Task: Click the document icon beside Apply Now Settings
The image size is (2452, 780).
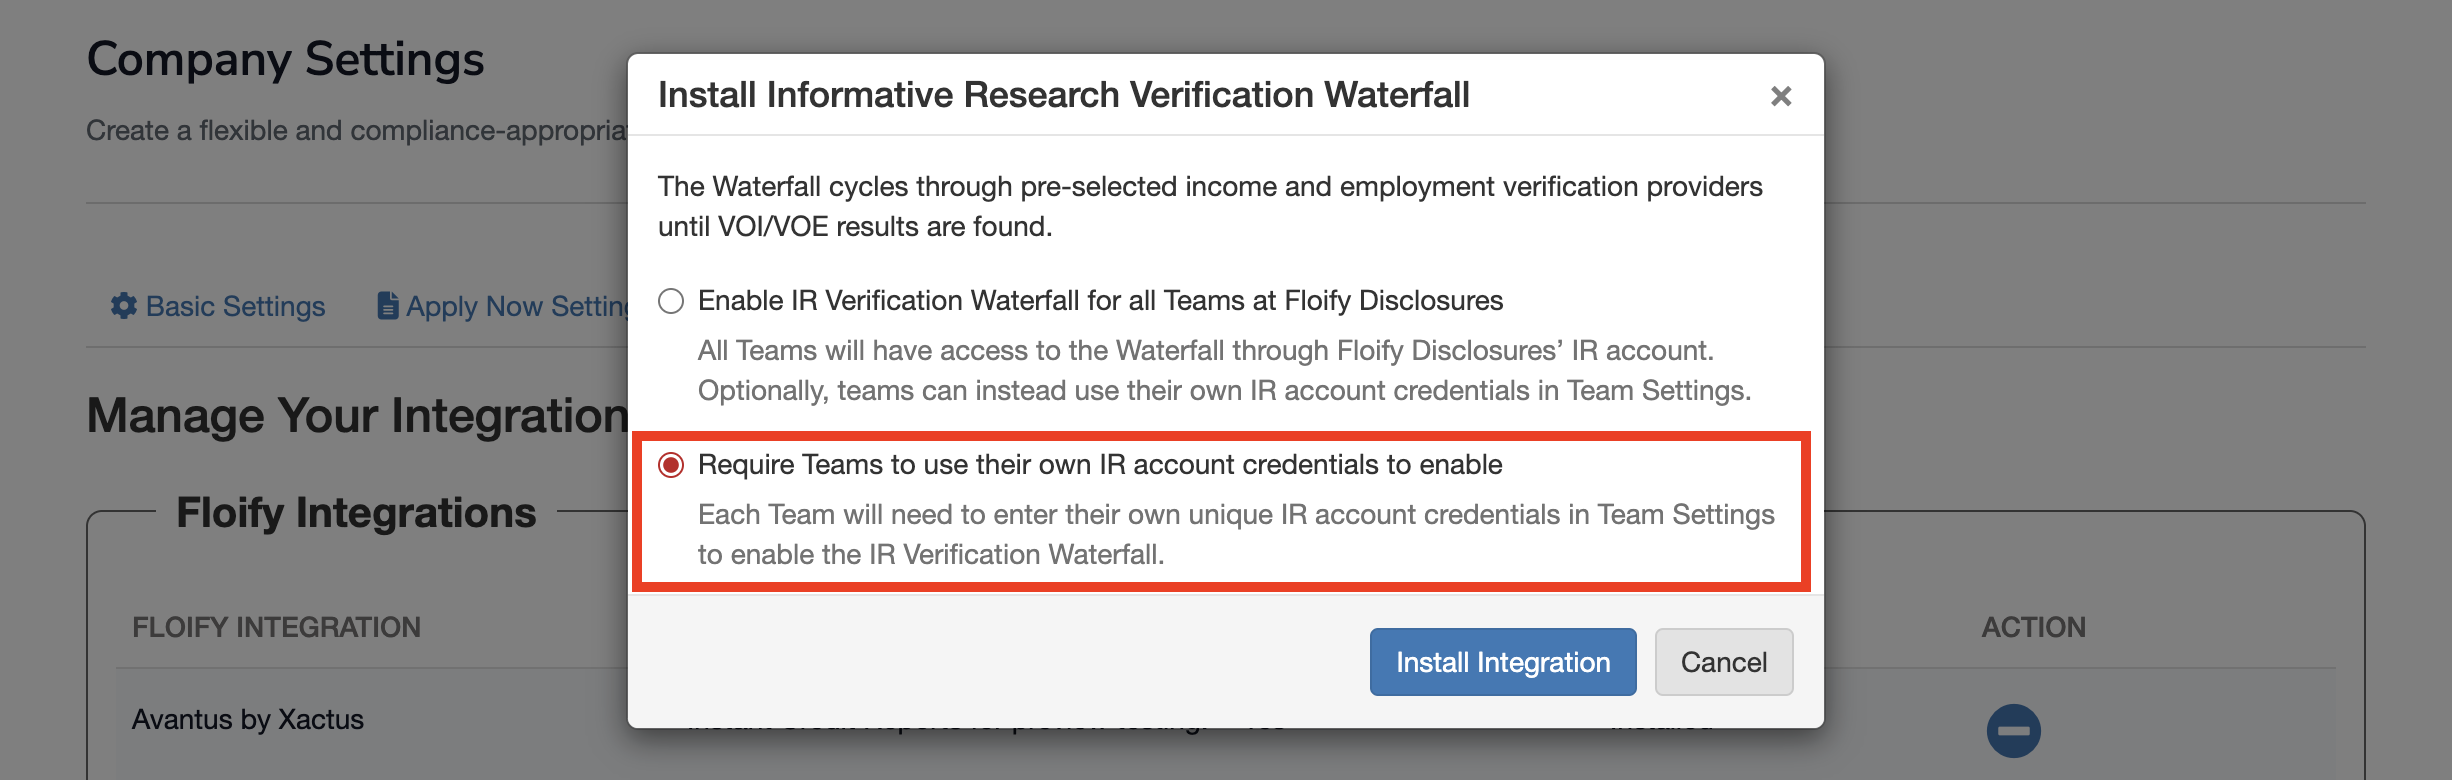Action: click(x=387, y=305)
